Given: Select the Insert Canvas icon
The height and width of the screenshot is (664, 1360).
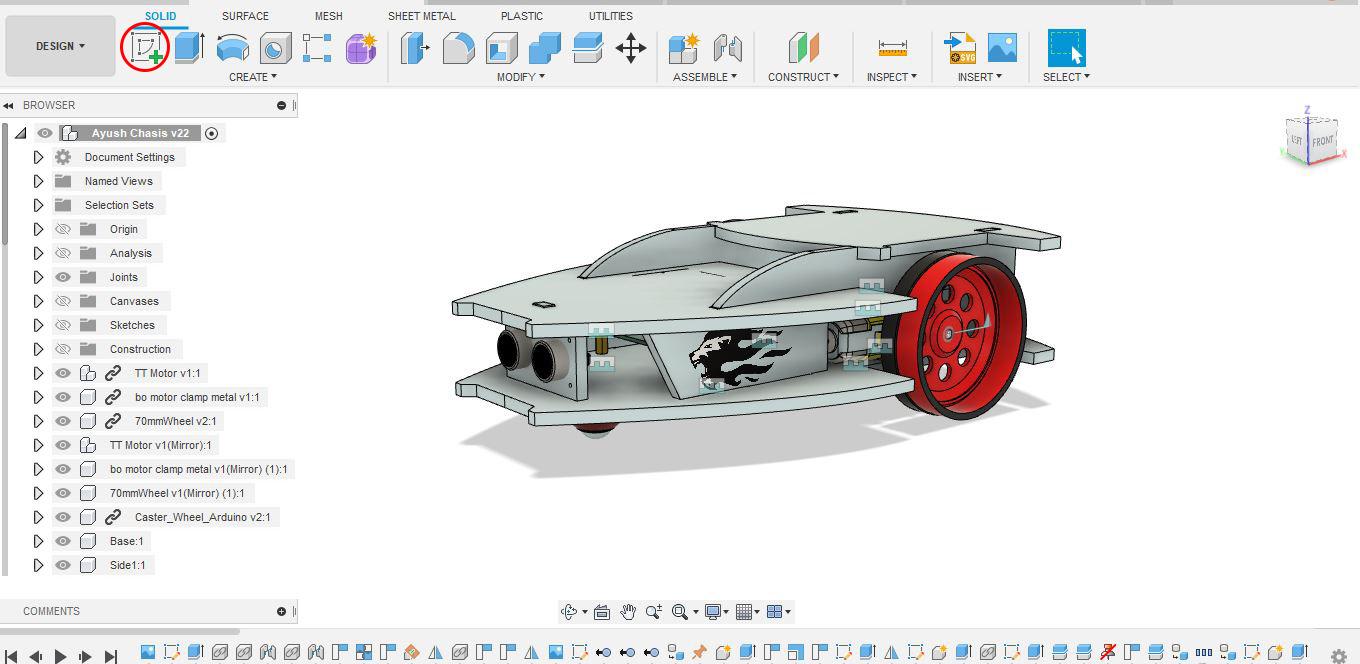Looking at the screenshot, I should (1001, 46).
